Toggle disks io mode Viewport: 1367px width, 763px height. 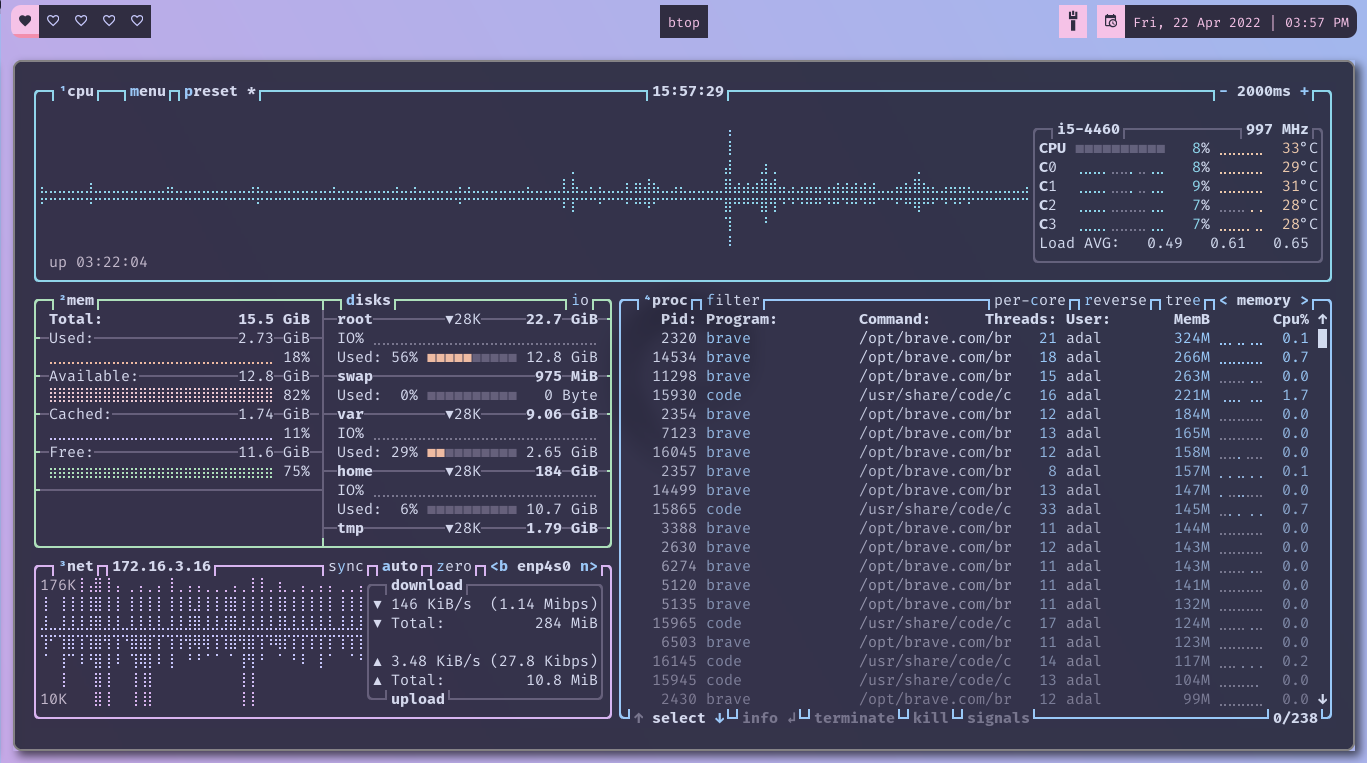(x=580, y=300)
